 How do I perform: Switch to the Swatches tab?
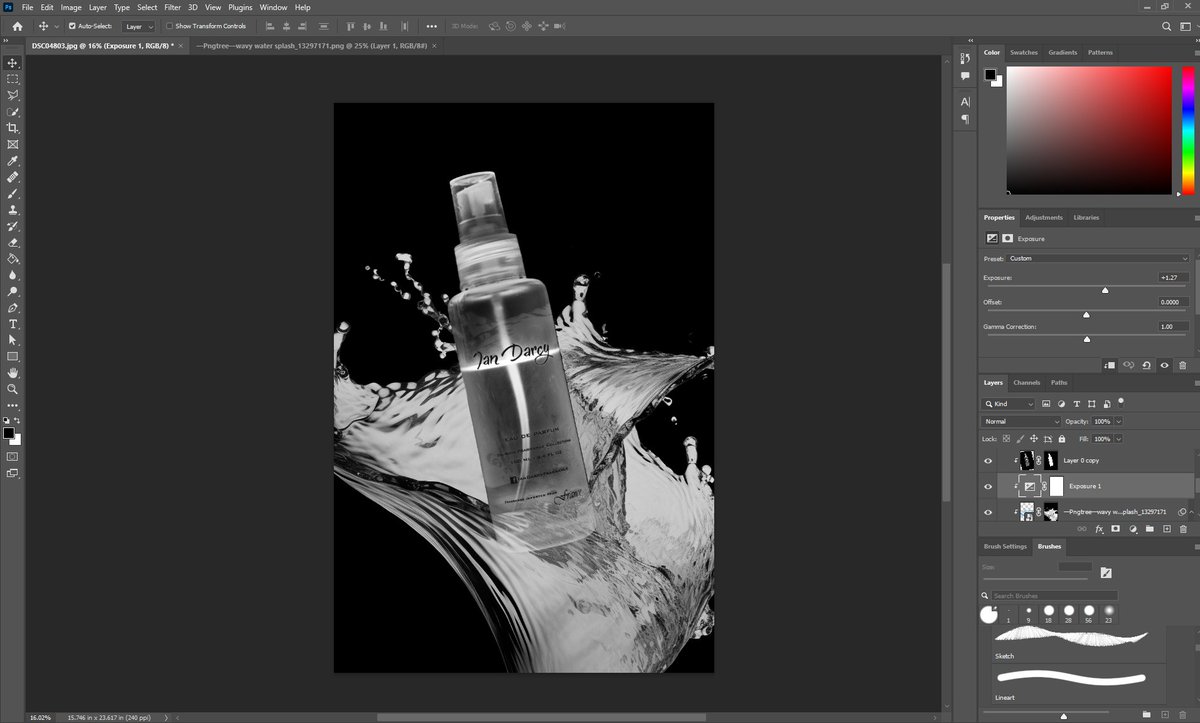click(1024, 52)
